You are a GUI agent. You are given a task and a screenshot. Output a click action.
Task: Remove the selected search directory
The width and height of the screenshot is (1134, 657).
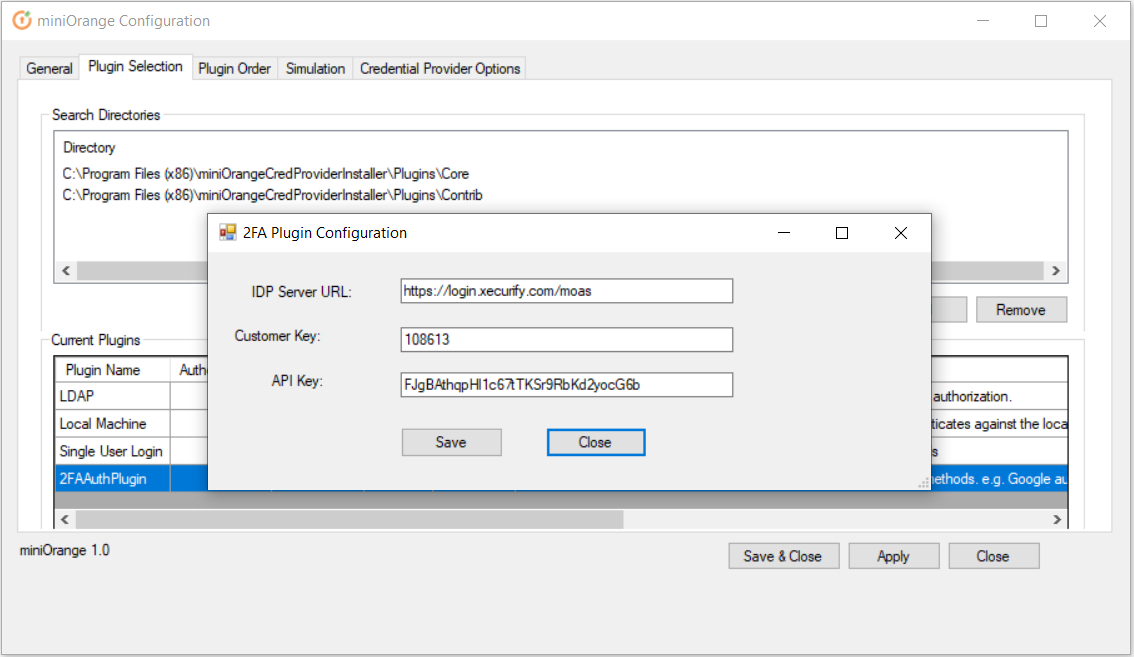tap(1021, 310)
